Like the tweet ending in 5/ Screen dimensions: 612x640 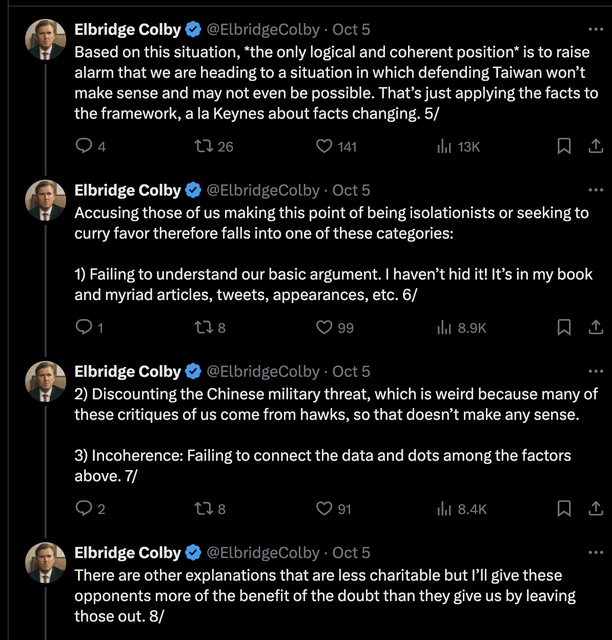[x=324, y=146]
